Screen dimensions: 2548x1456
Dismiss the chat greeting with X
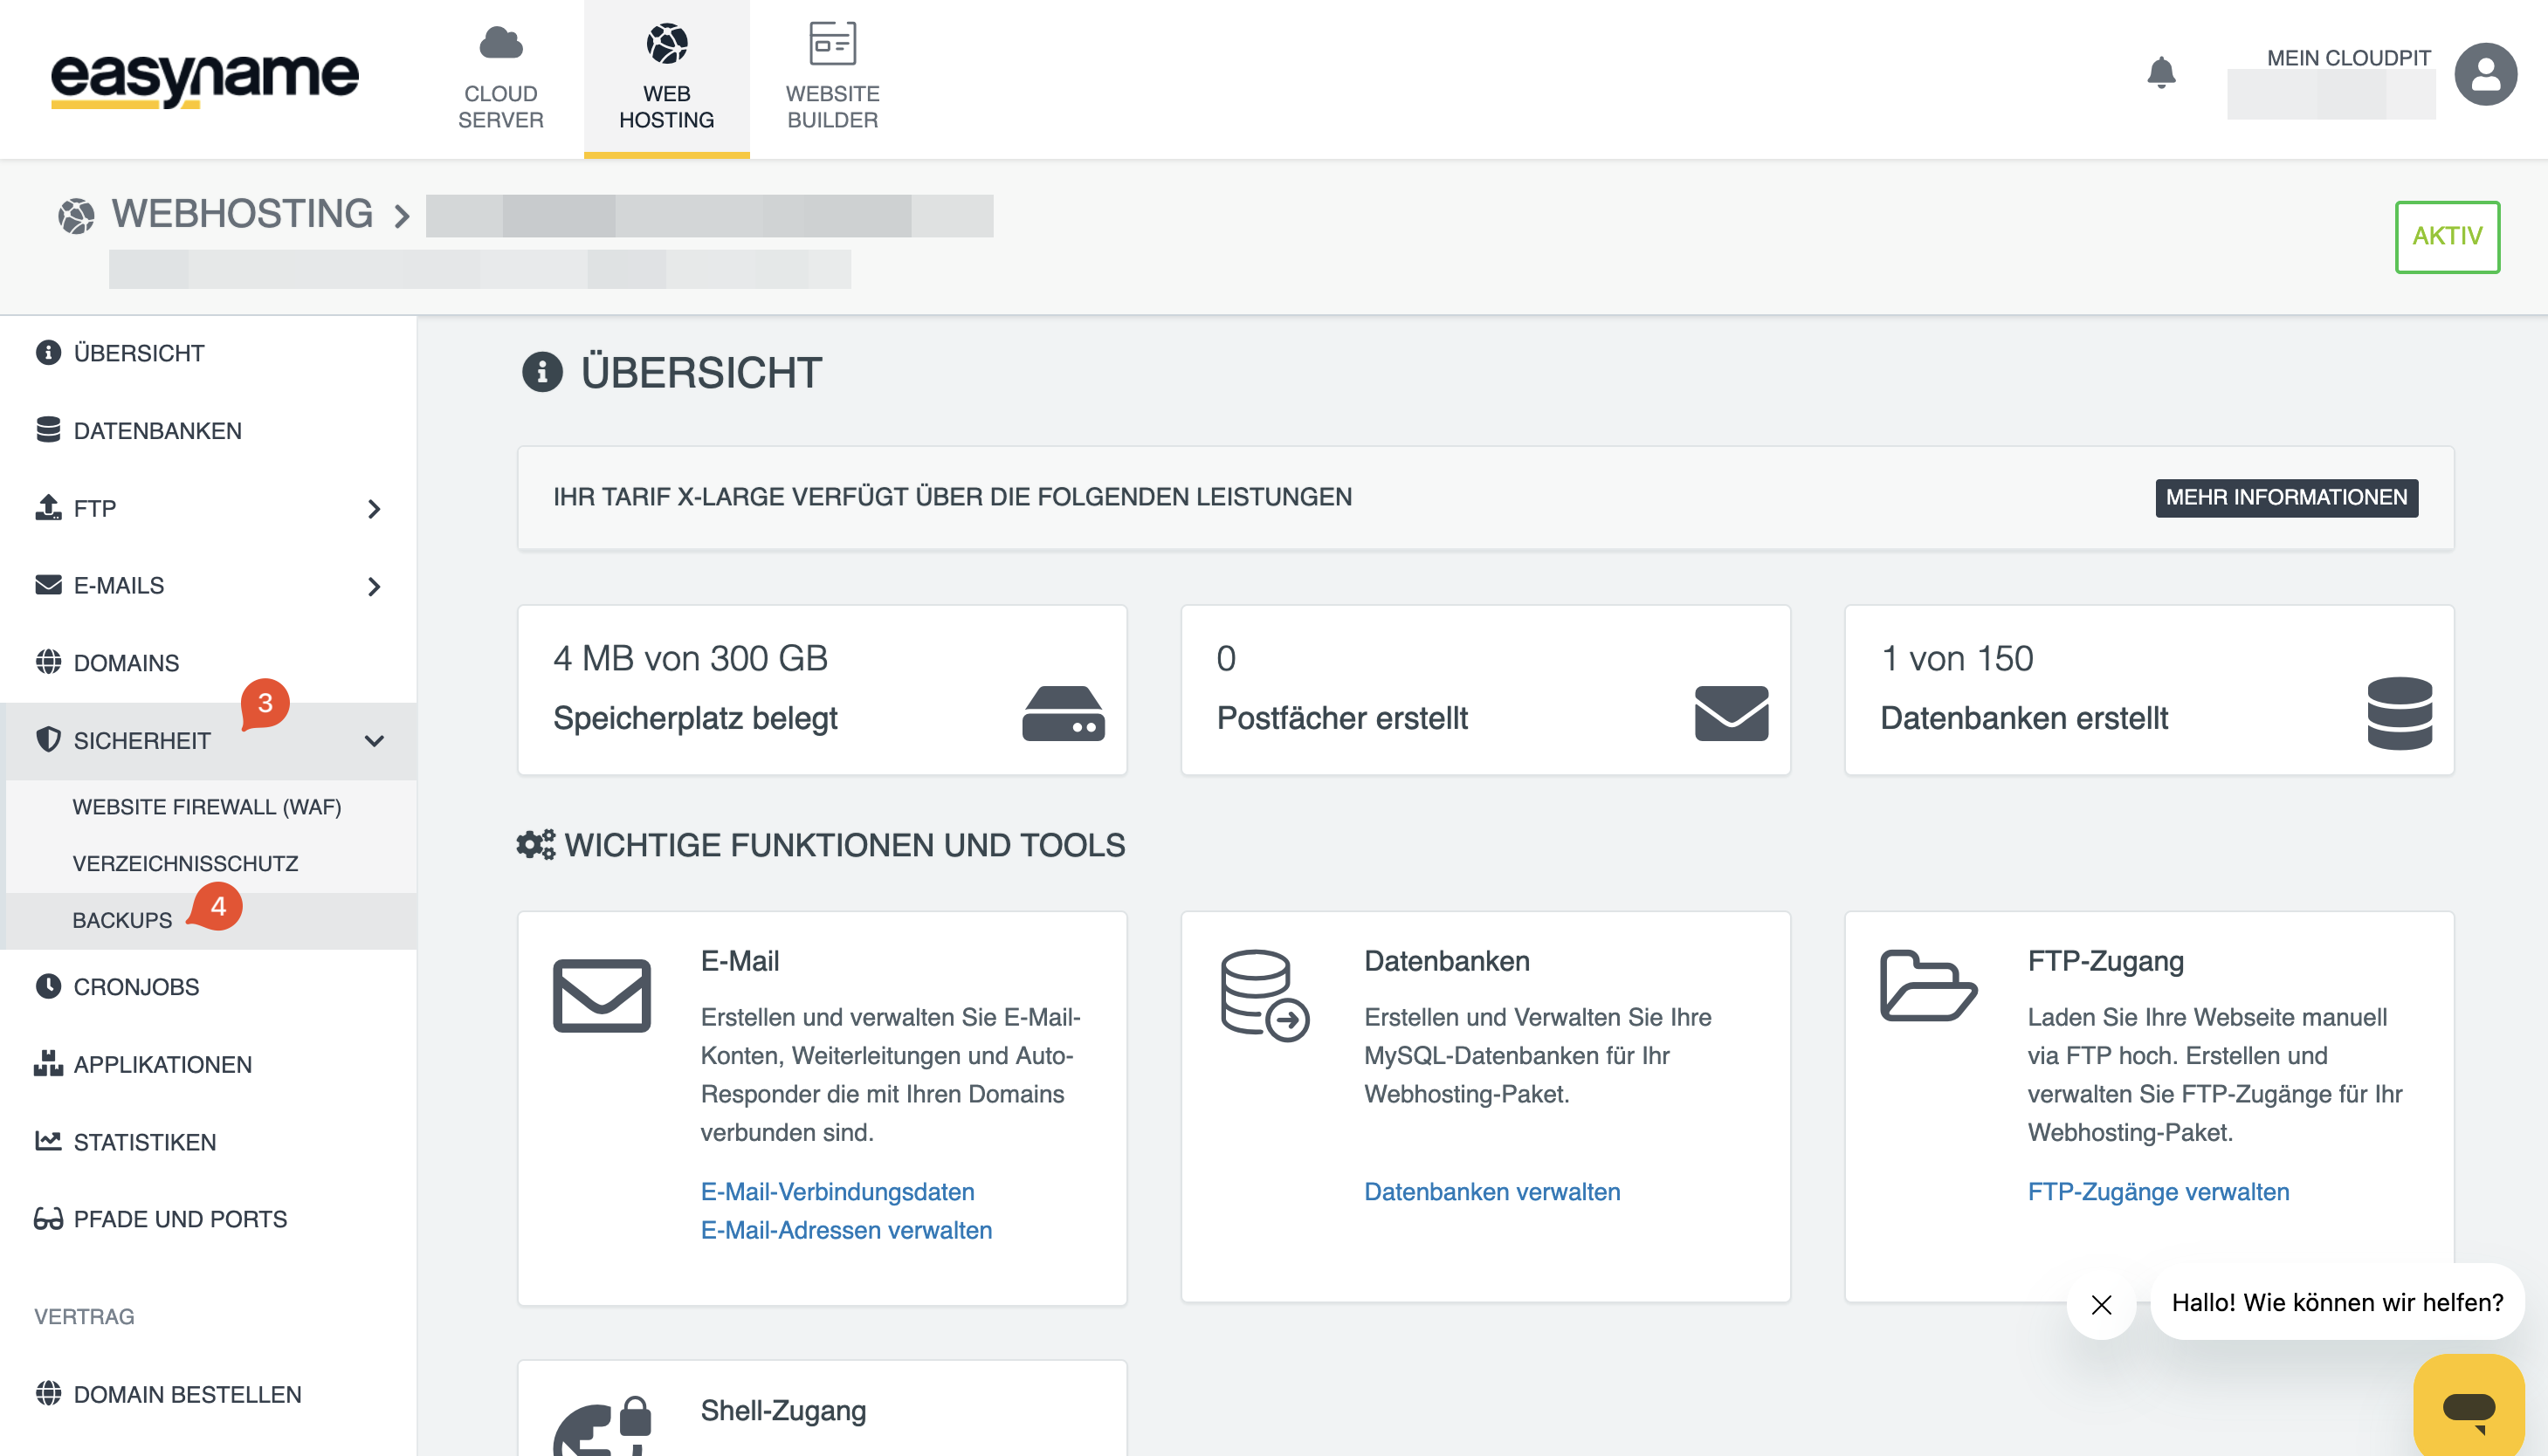2101,1304
